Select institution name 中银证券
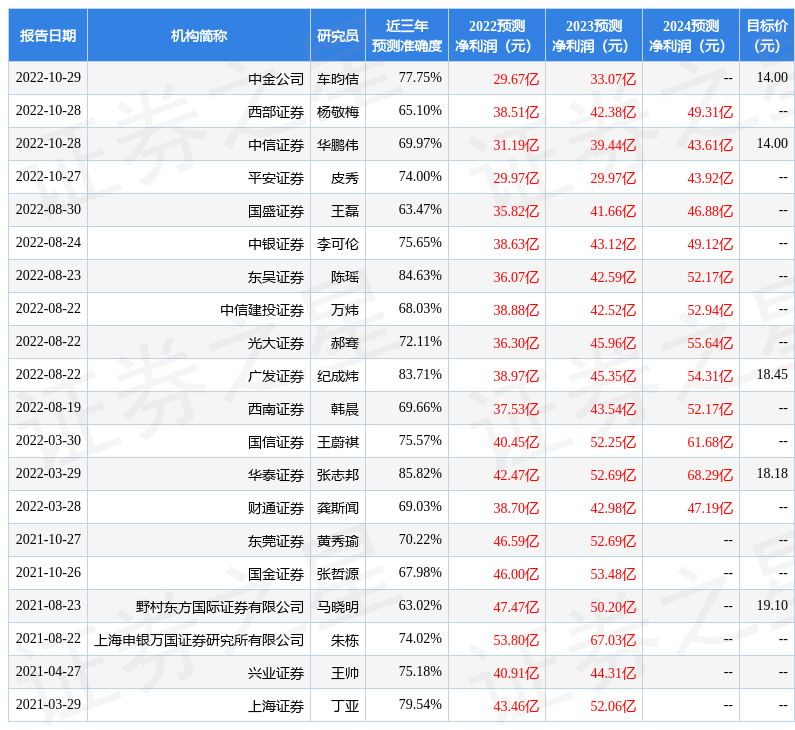The image size is (795, 730). pyautogui.click(x=276, y=244)
